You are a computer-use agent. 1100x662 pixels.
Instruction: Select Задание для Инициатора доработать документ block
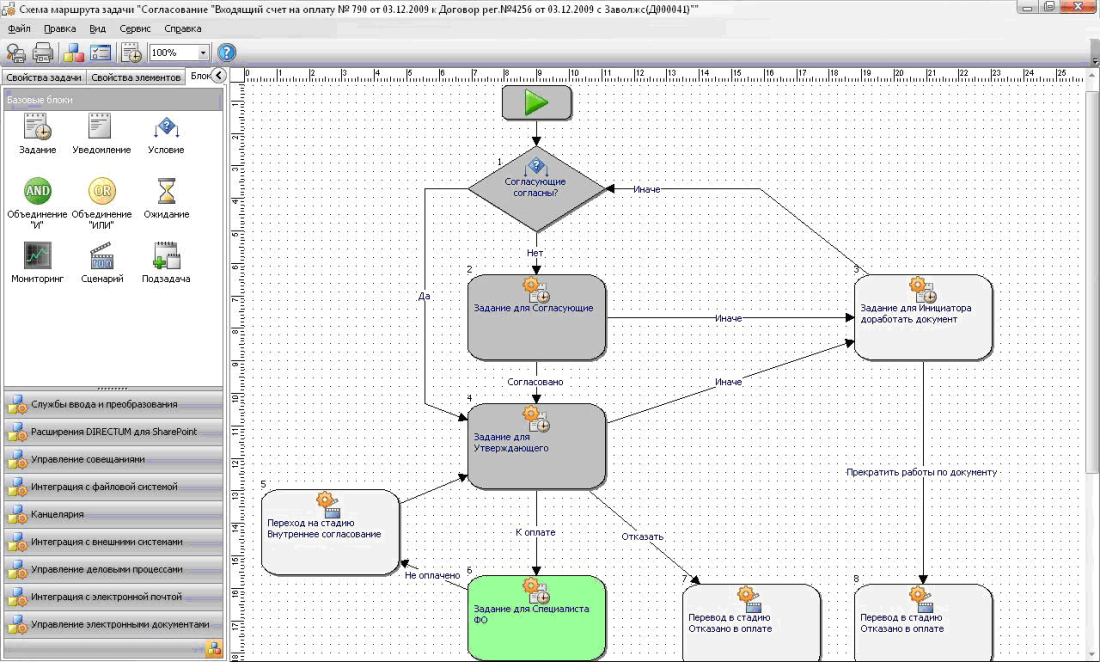(x=923, y=317)
